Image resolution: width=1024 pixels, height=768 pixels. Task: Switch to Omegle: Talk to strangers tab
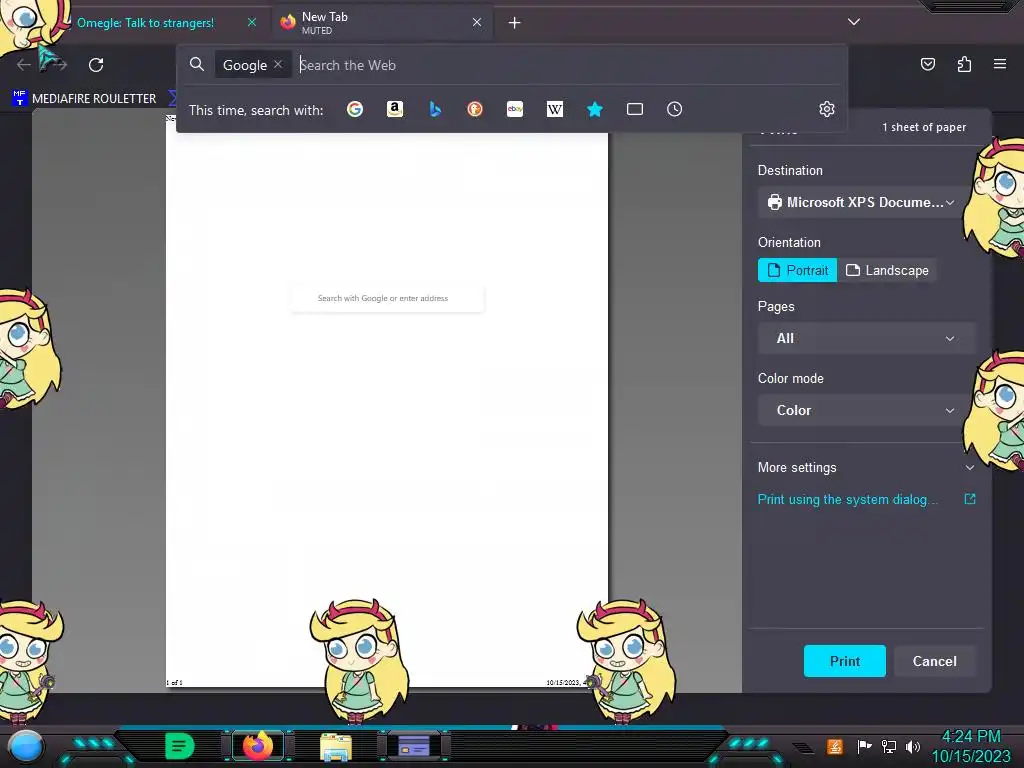(x=145, y=23)
